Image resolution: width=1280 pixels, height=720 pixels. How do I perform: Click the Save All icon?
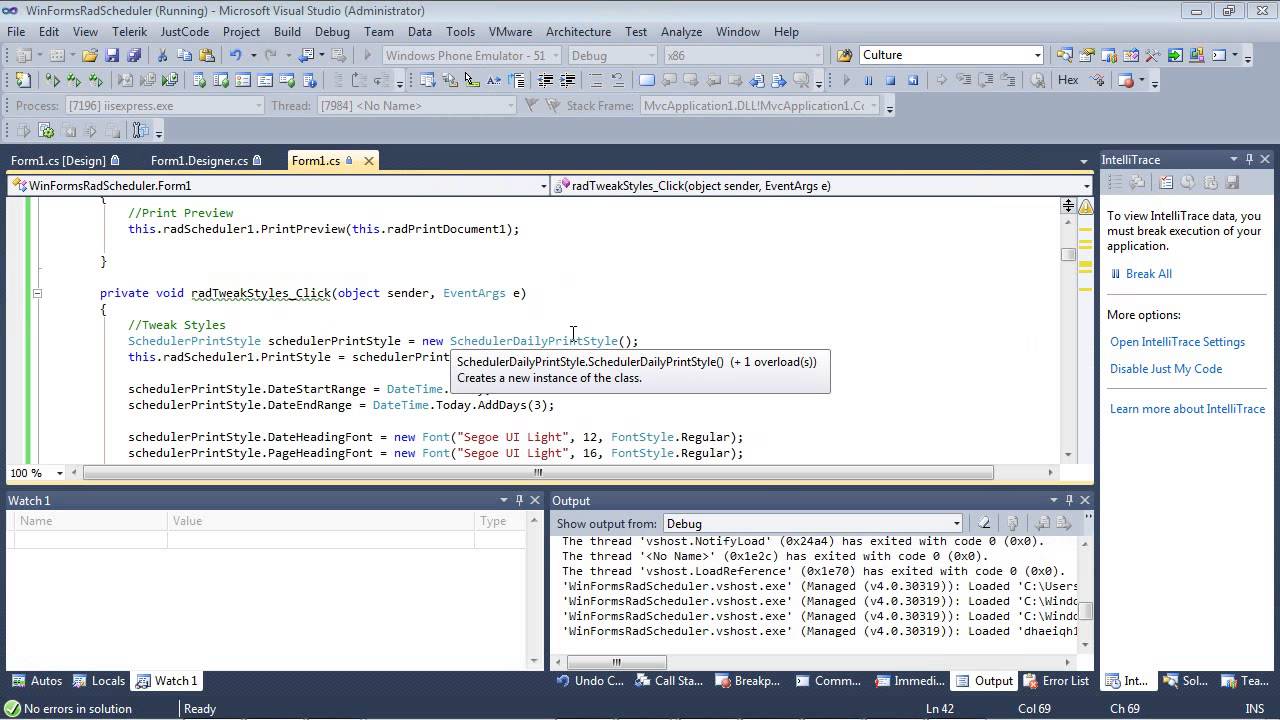(x=134, y=56)
